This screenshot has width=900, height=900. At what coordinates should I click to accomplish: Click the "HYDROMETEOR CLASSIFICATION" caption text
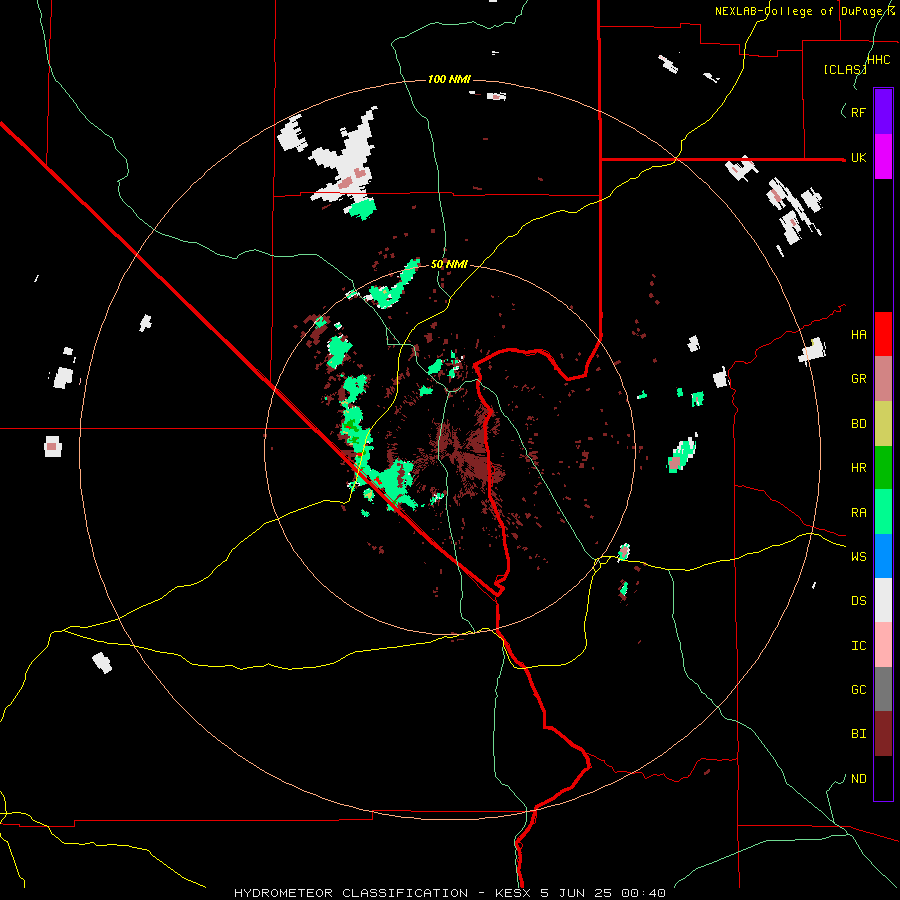point(351,893)
